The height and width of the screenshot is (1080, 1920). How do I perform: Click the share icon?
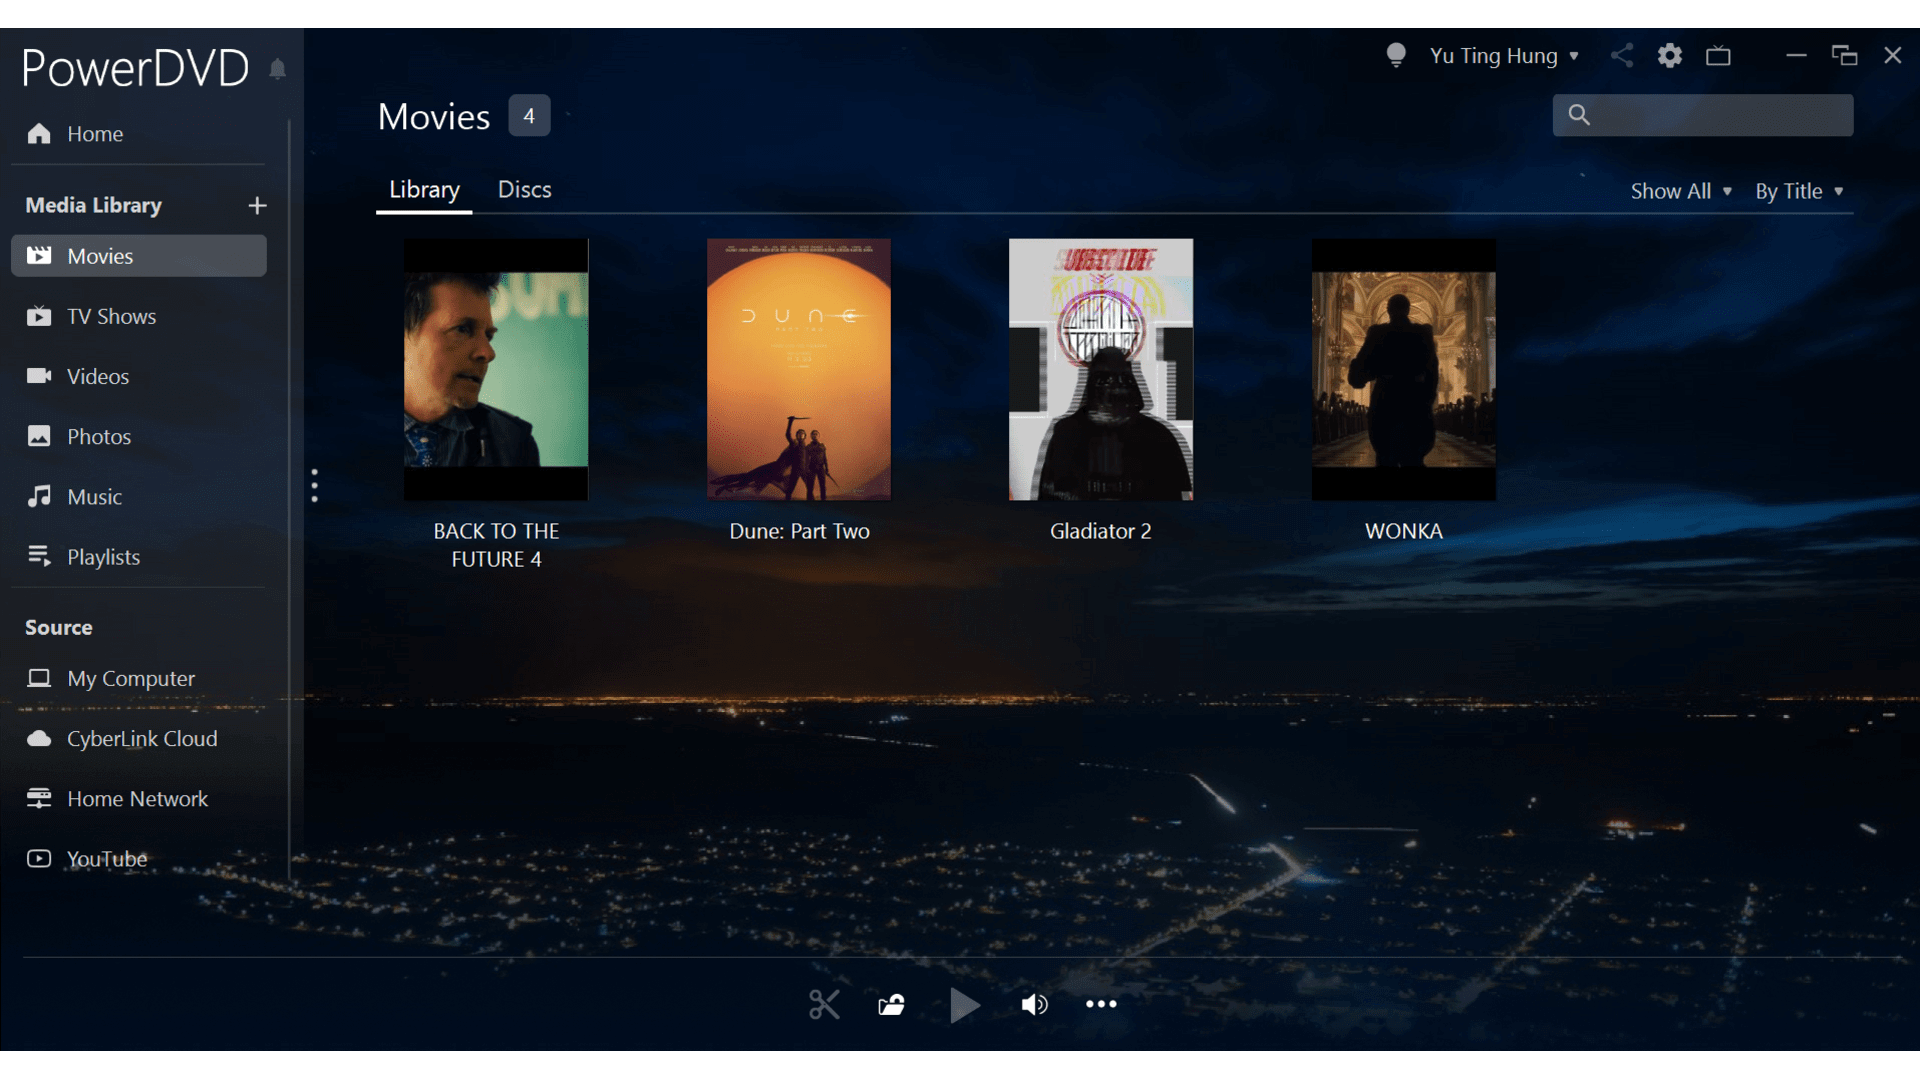click(x=1622, y=56)
